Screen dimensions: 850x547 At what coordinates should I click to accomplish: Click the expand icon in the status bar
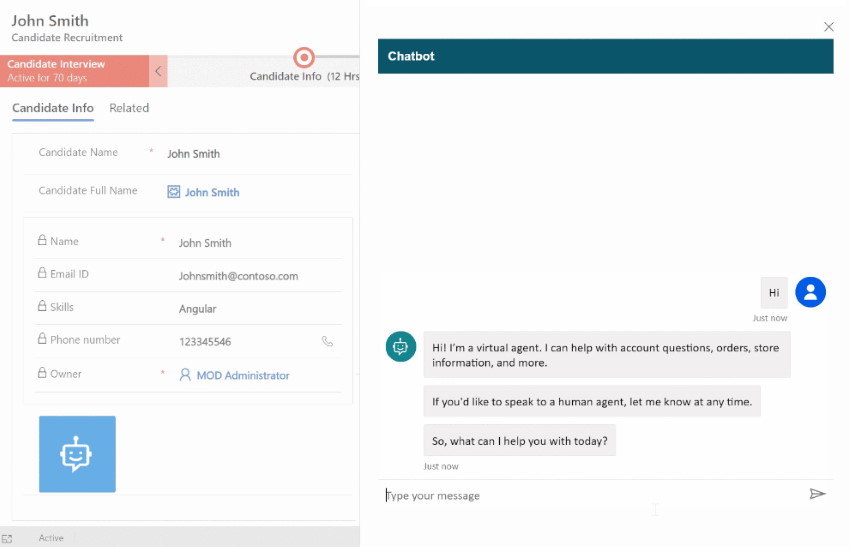tap(7, 538)
